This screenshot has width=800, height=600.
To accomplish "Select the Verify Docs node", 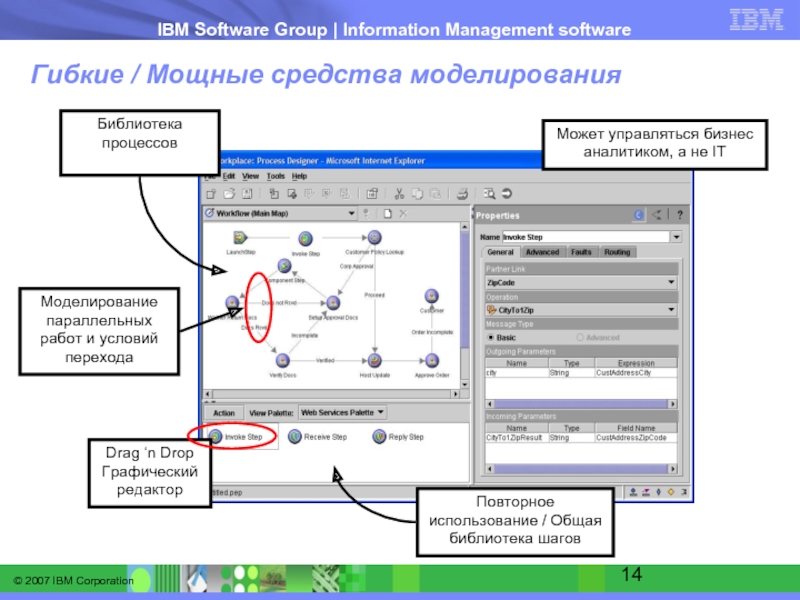I will point(282,360).
